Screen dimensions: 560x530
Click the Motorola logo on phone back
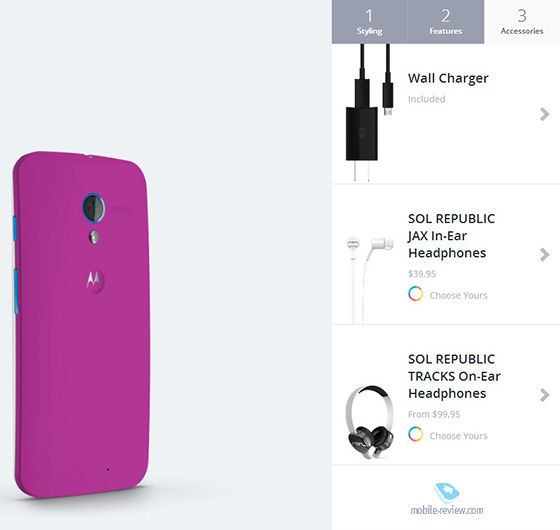click(95, 280)
